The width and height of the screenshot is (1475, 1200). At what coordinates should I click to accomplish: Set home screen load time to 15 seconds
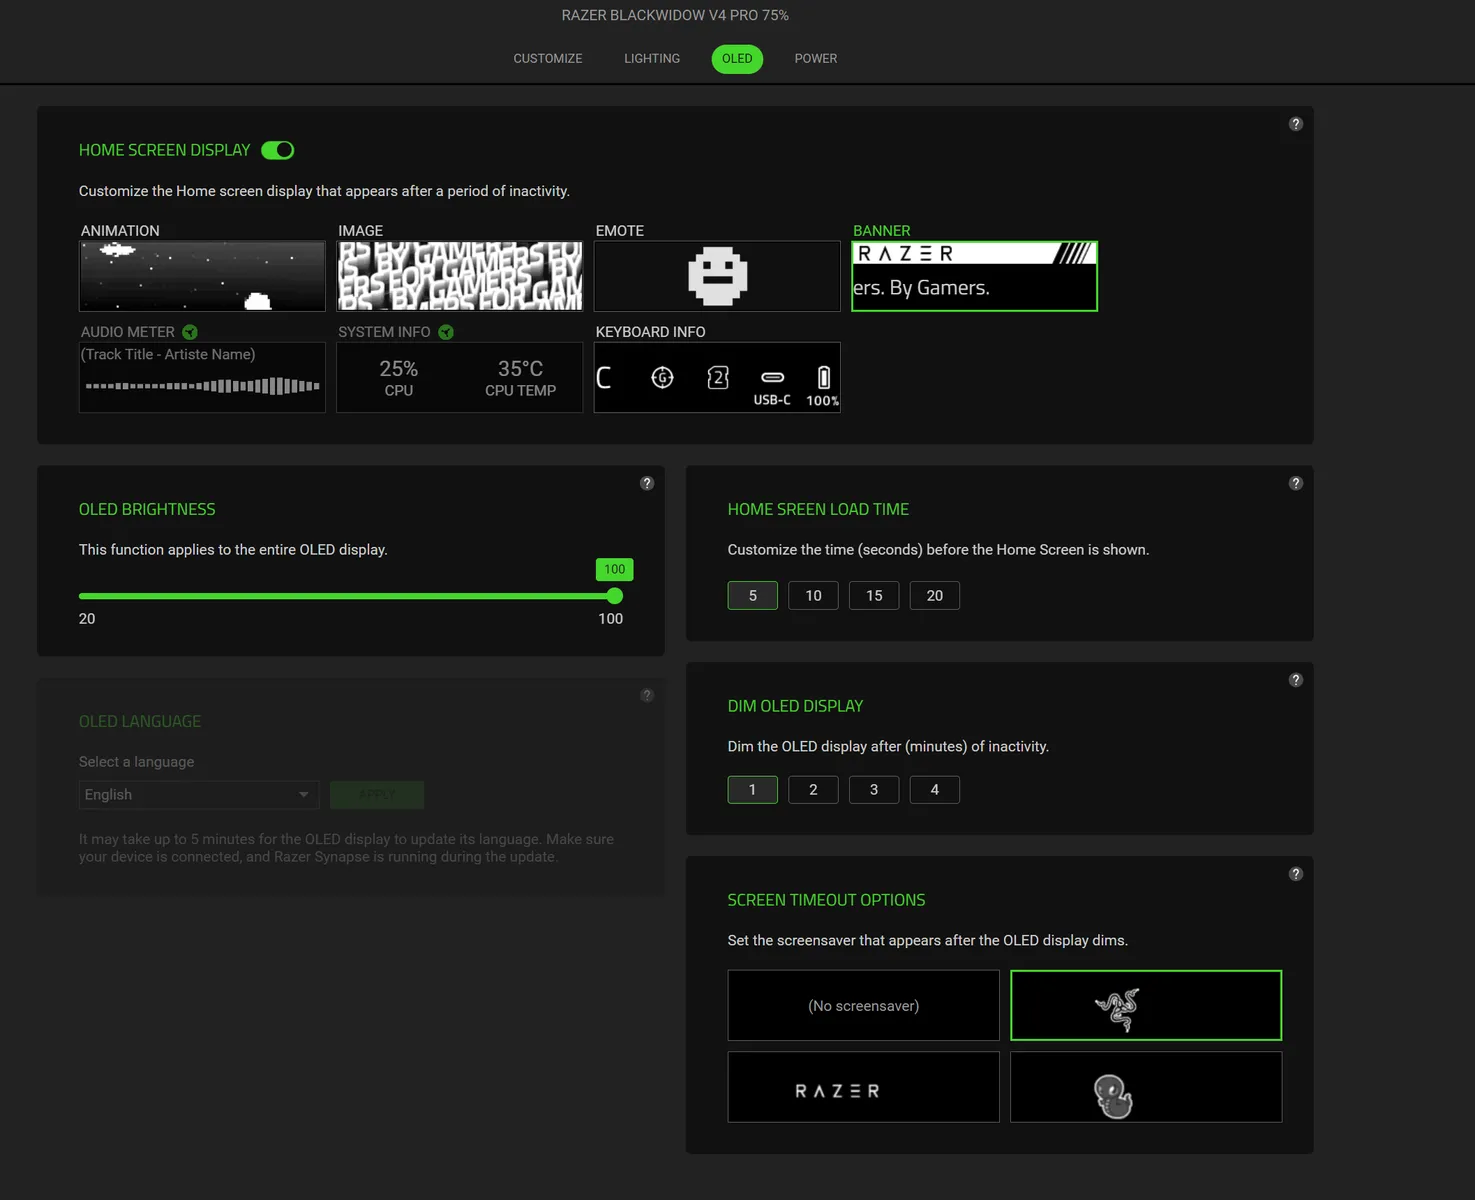click(874, 596)
